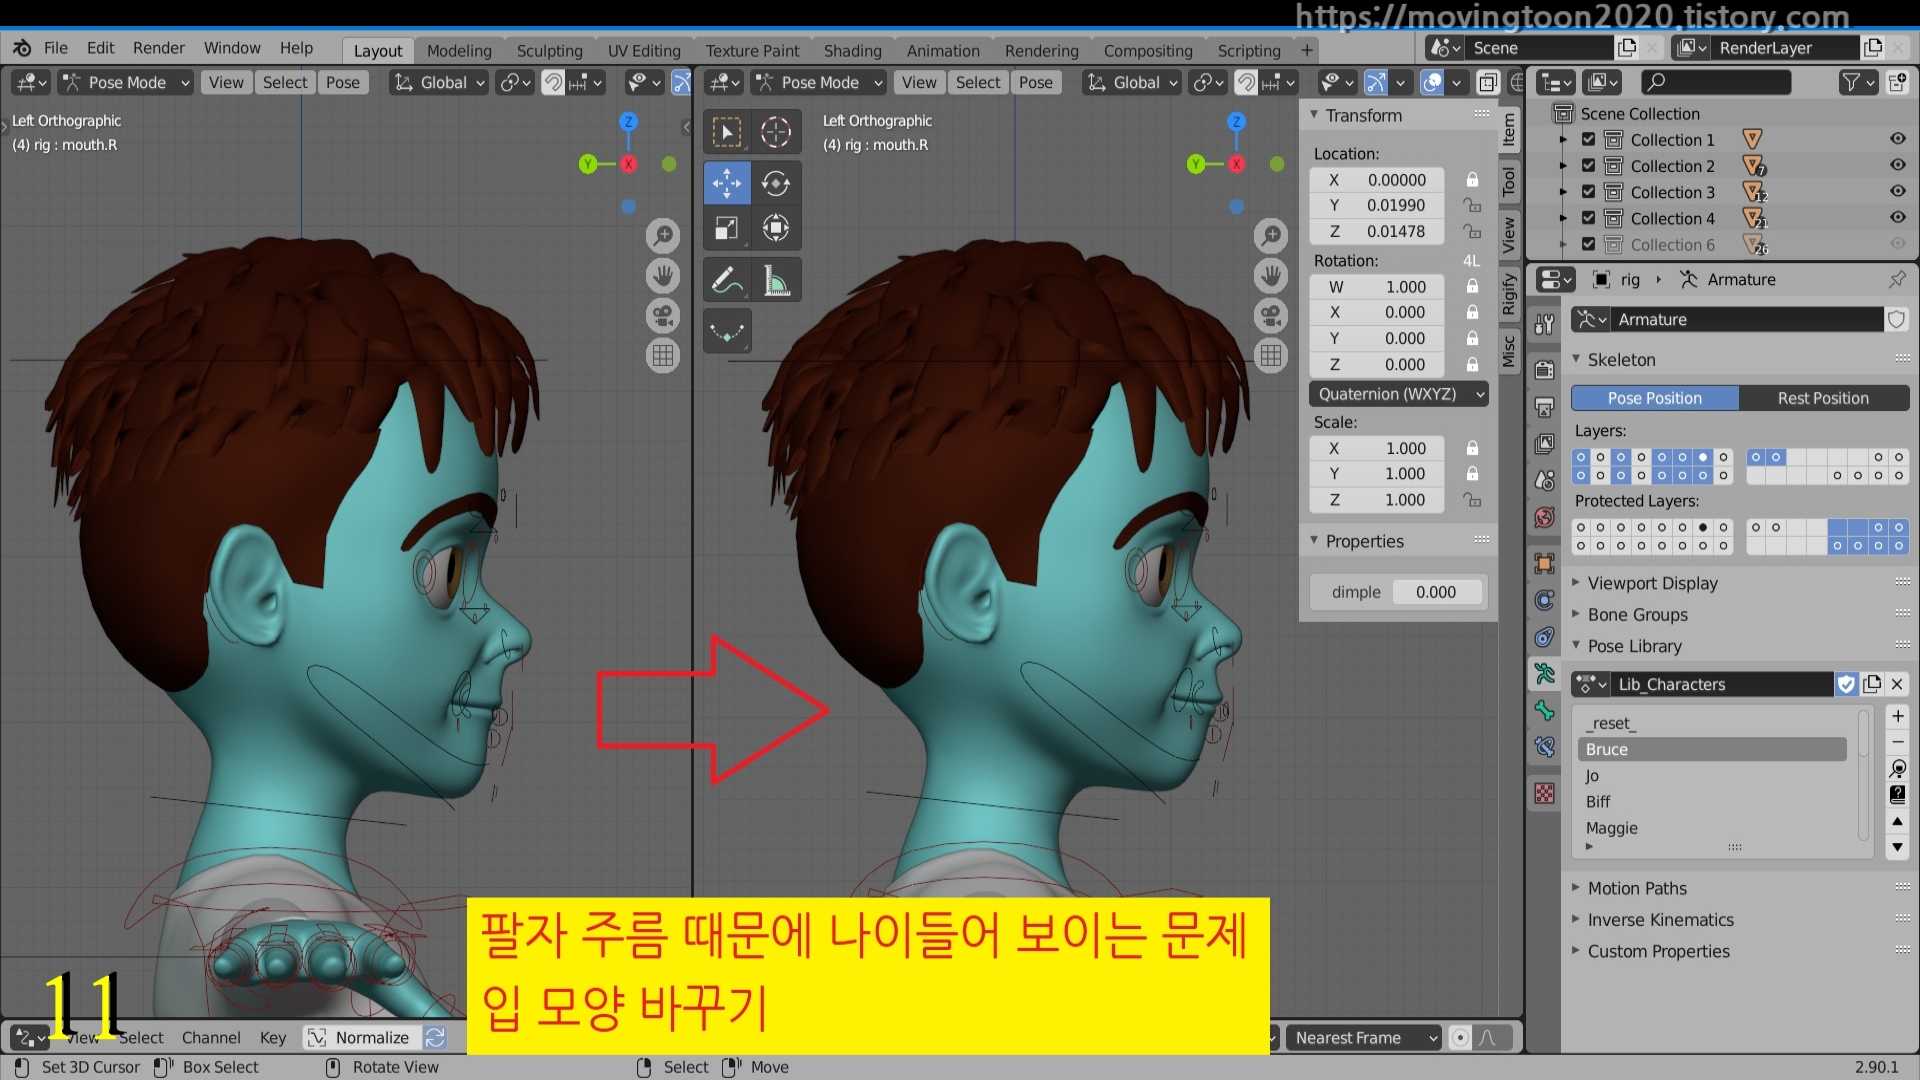Select the Measure ruler tool

(776, 281)
